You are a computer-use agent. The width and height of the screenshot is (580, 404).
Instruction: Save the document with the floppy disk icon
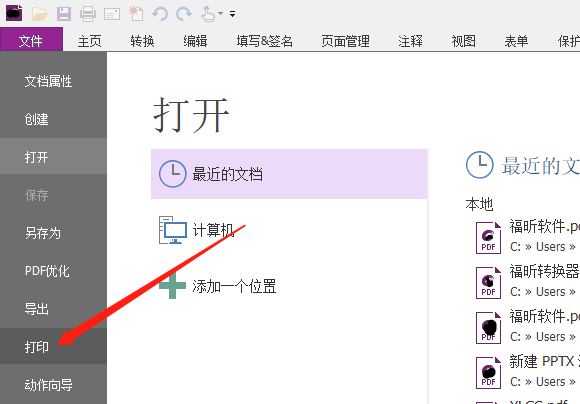[64, 14]
